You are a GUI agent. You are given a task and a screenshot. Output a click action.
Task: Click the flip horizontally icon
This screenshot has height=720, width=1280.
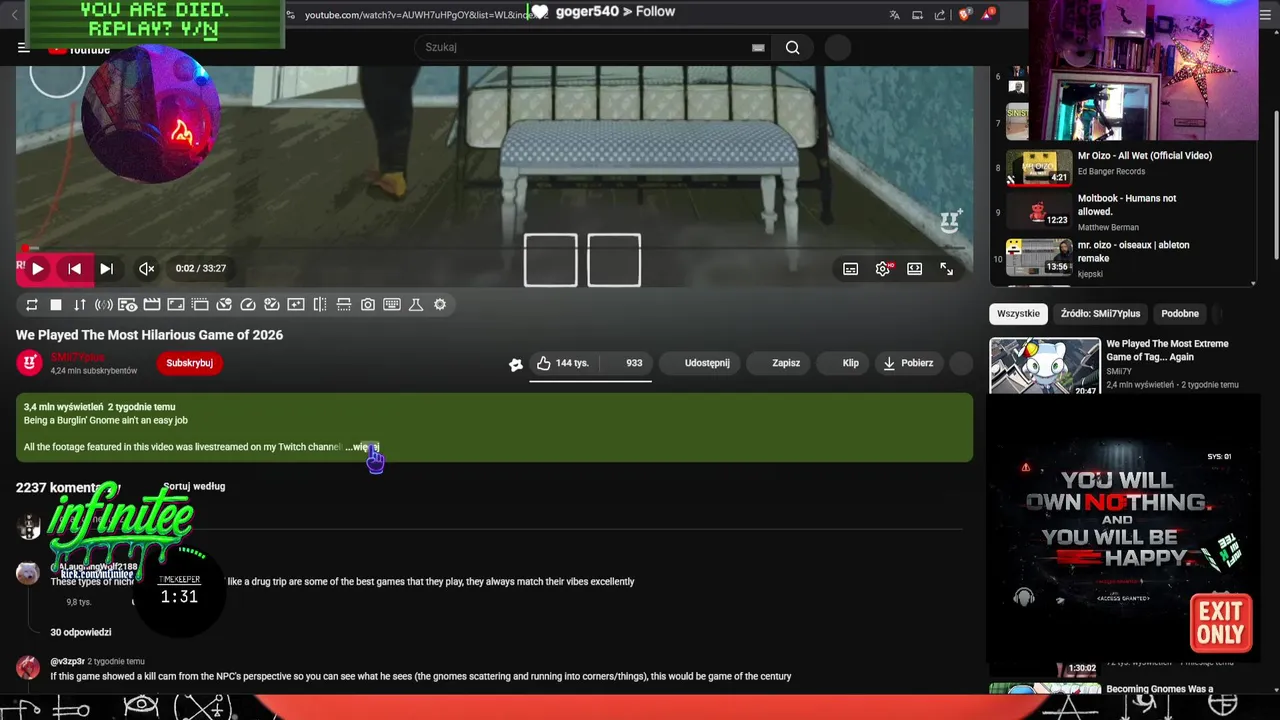click(320, 304)
